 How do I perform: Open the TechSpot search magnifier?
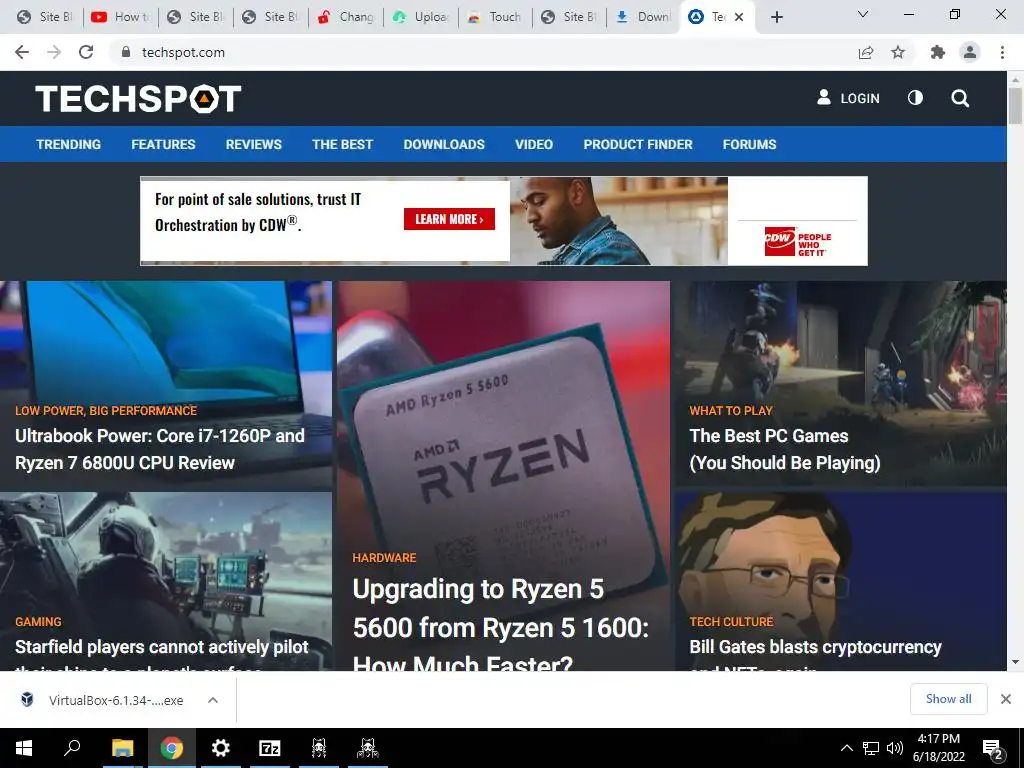959,99
